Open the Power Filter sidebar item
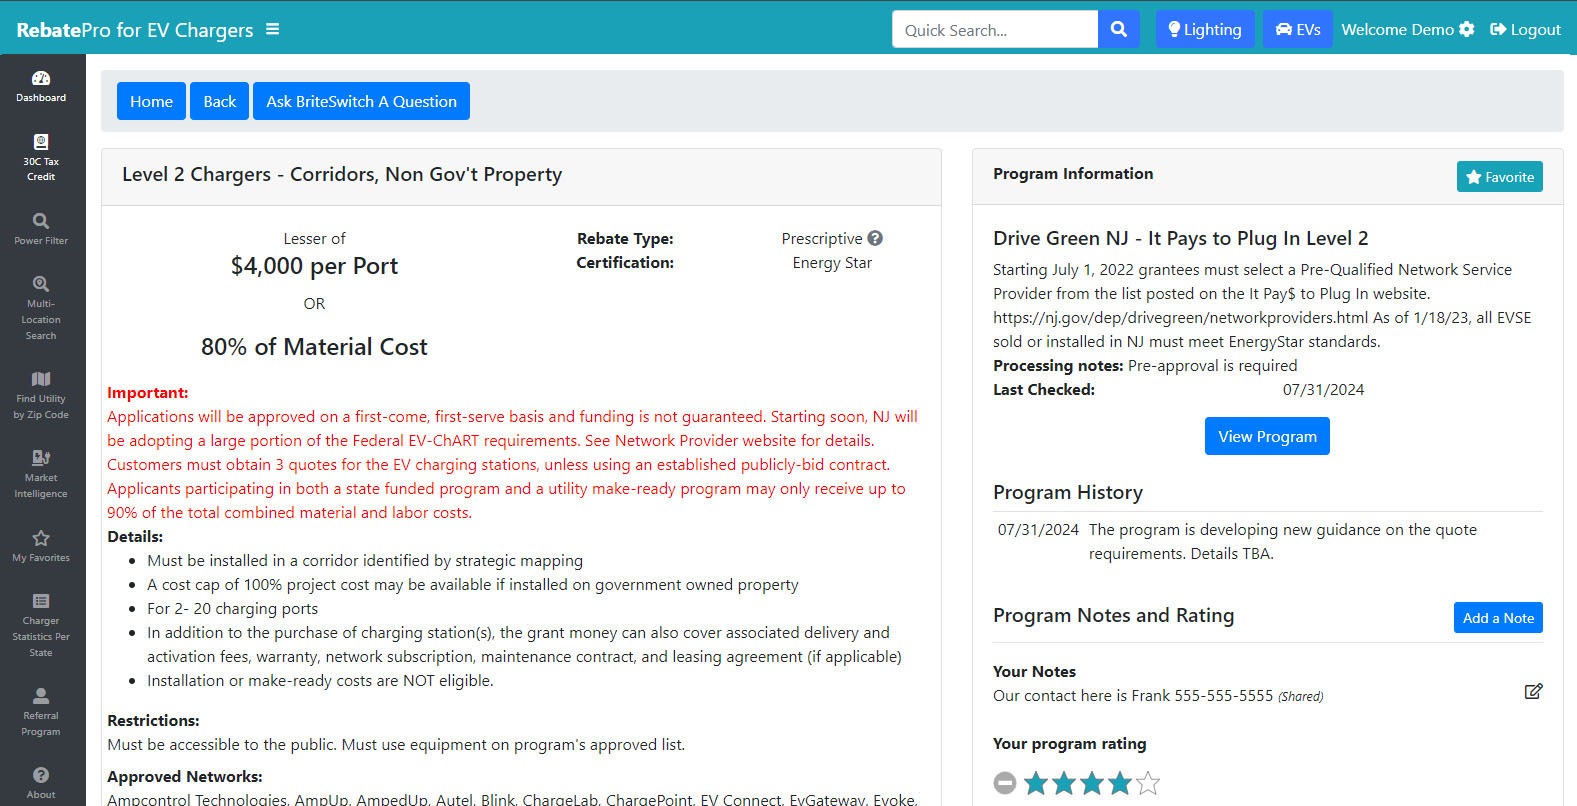The width and height of the screenshot is (1577, 806). coord(41,229)
